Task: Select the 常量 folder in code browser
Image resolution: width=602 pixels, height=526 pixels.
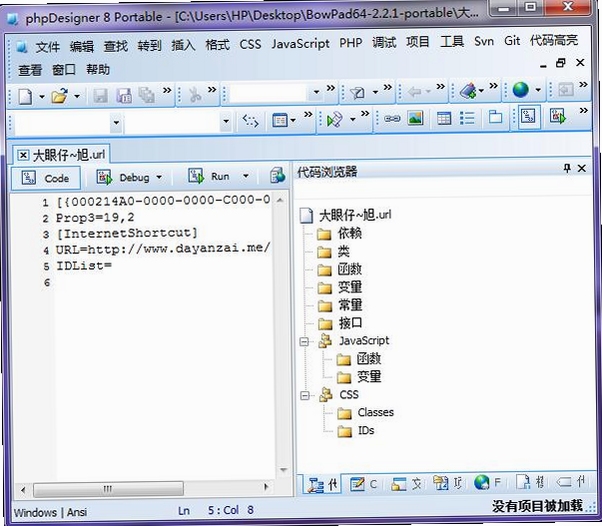Action: [x=350, y=305]
